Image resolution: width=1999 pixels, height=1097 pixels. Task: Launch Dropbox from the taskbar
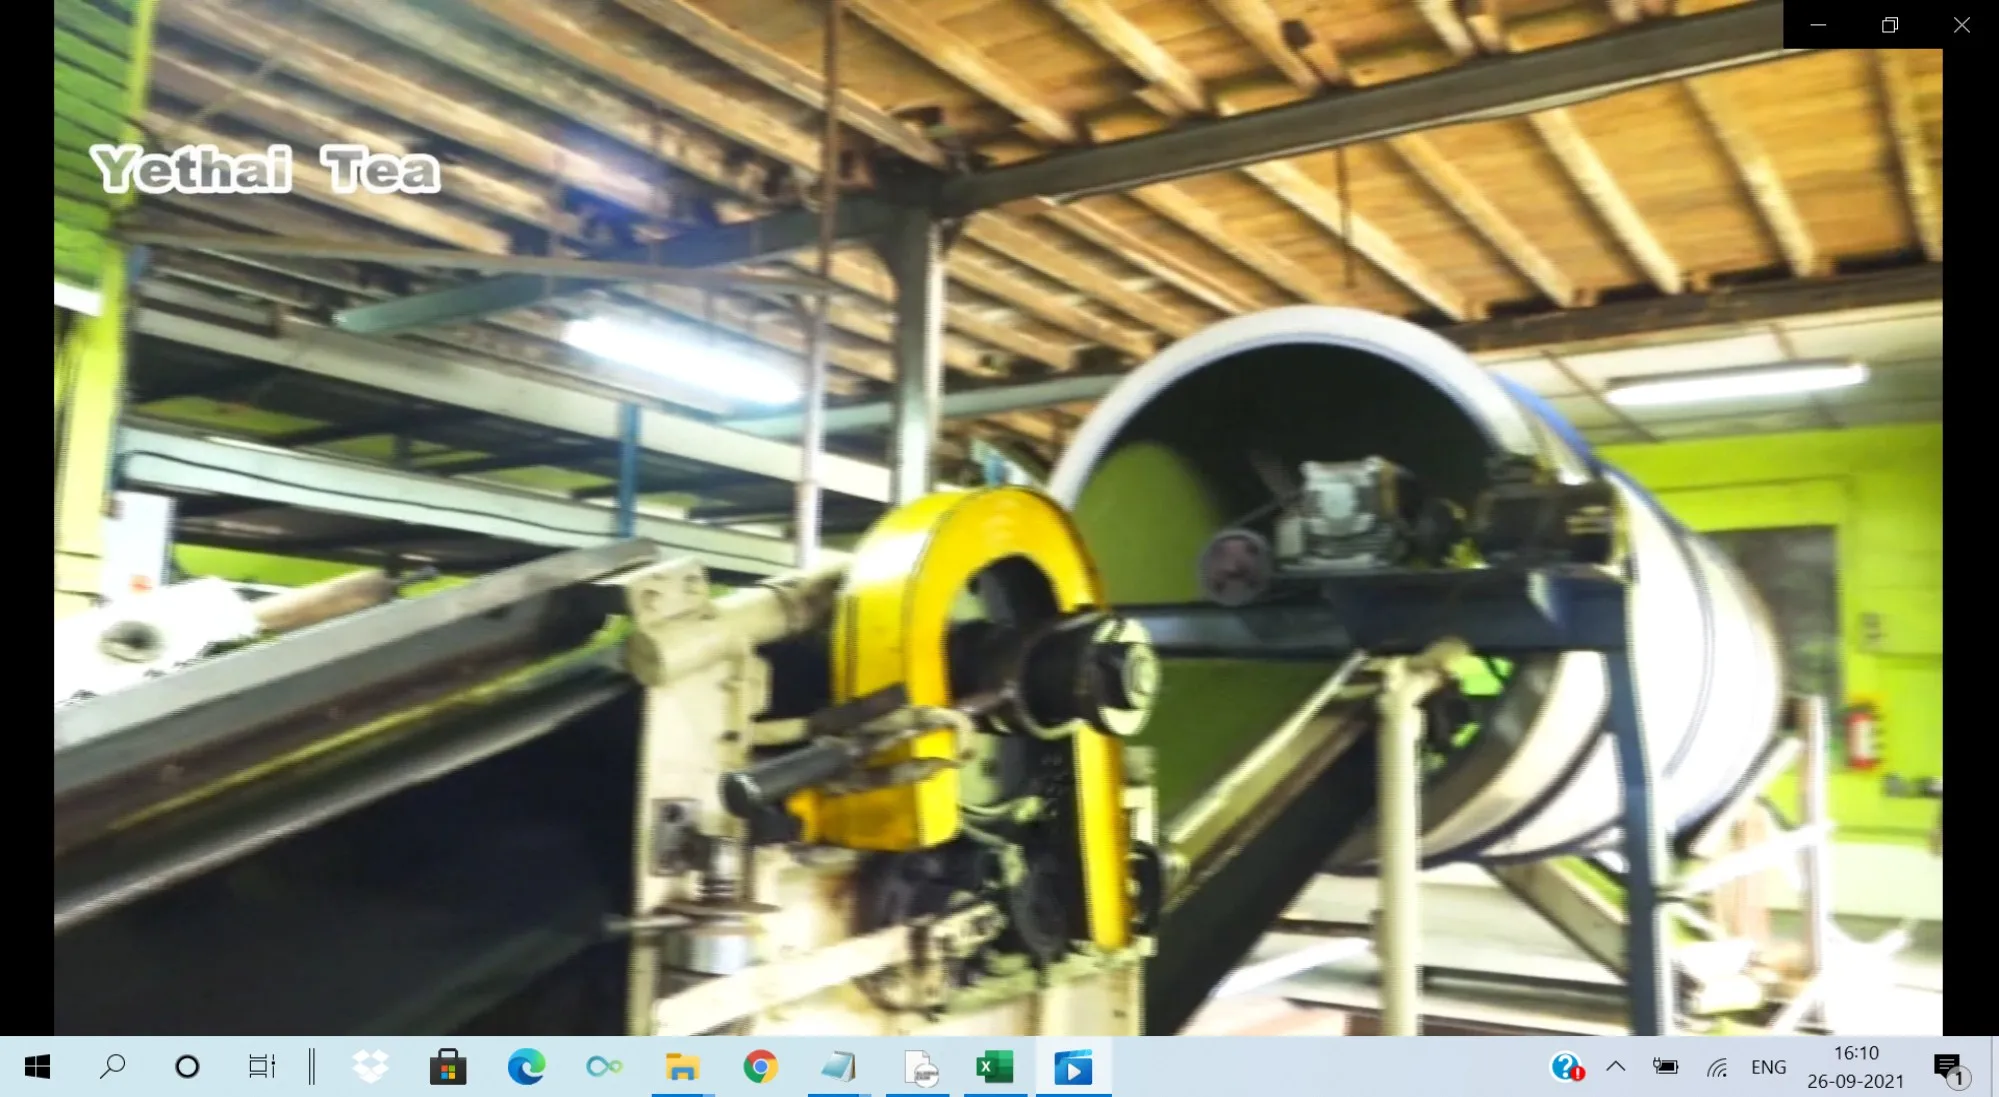(x=371, y=1067)
